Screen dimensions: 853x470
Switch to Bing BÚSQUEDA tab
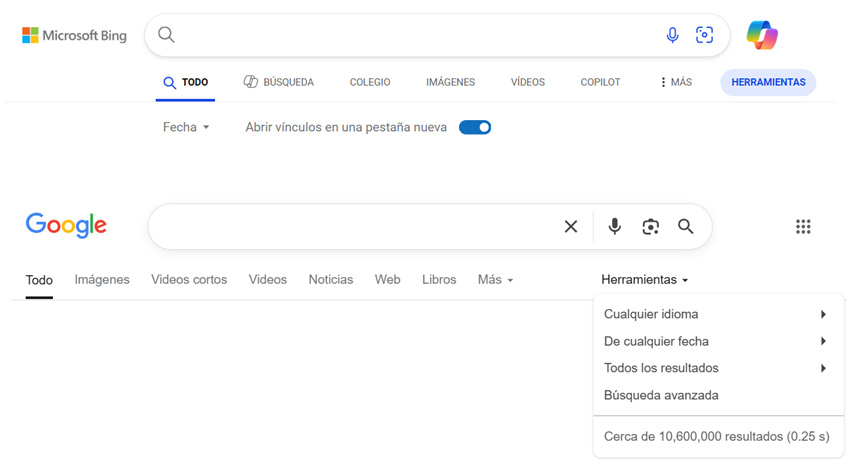[279, 82]
